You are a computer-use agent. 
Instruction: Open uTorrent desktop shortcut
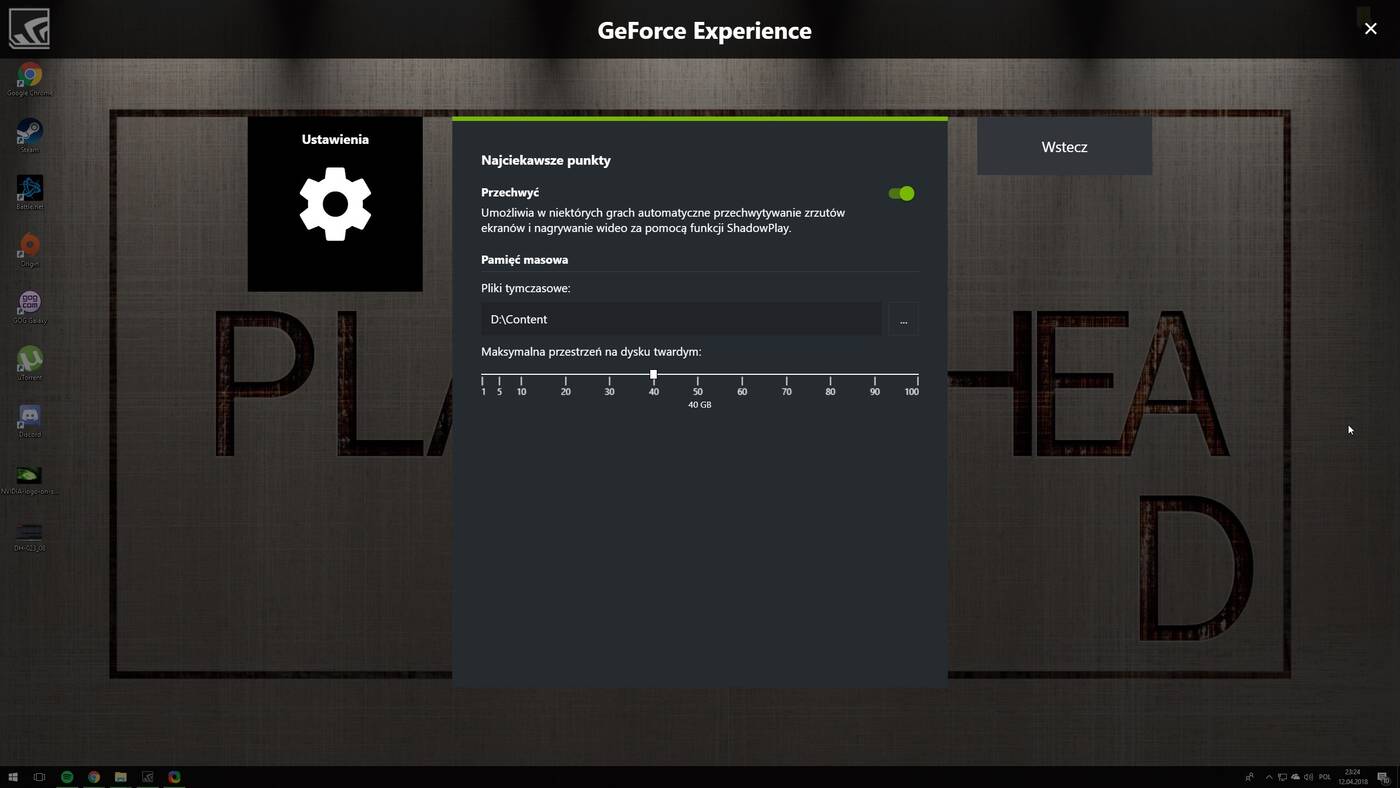(29, 360)
